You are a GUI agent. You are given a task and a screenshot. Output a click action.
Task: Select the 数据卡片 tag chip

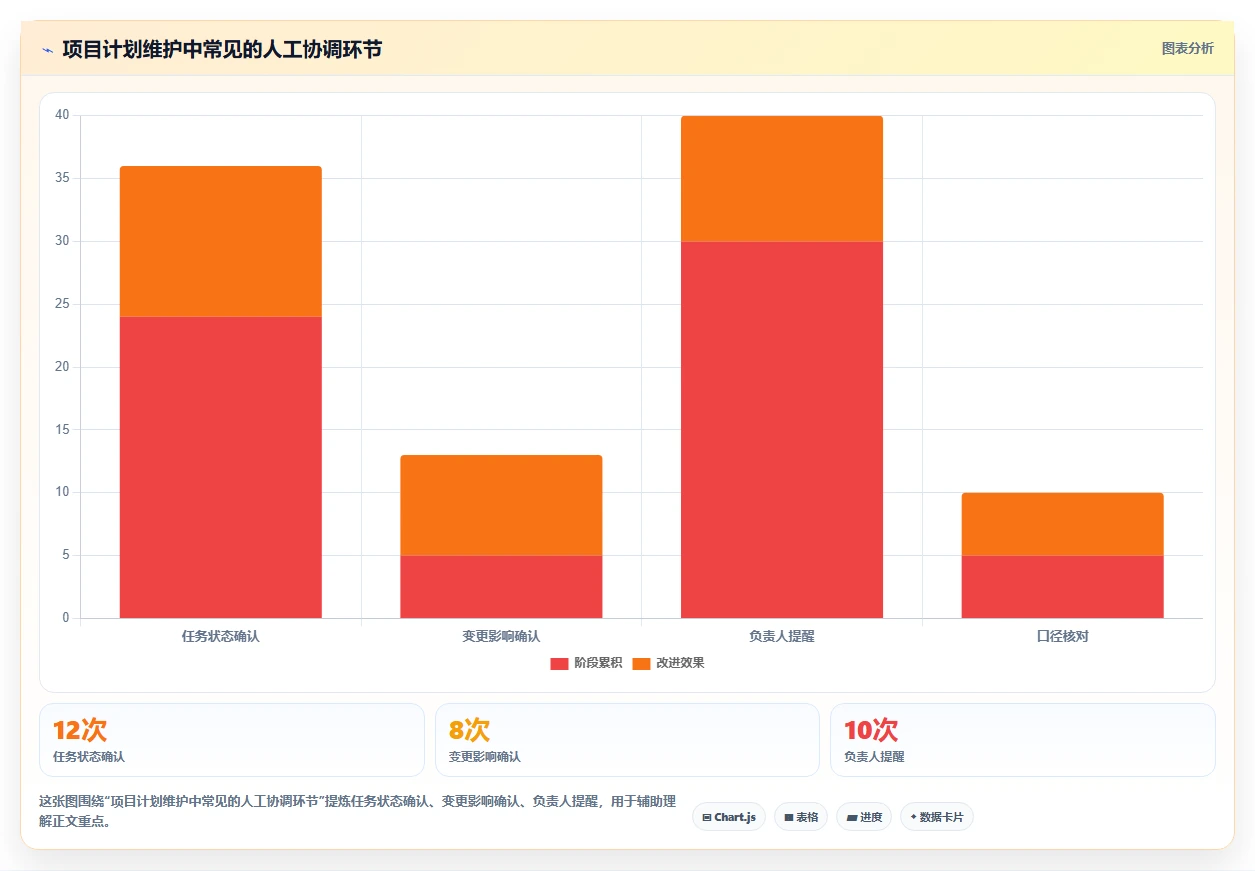point(937,817)
